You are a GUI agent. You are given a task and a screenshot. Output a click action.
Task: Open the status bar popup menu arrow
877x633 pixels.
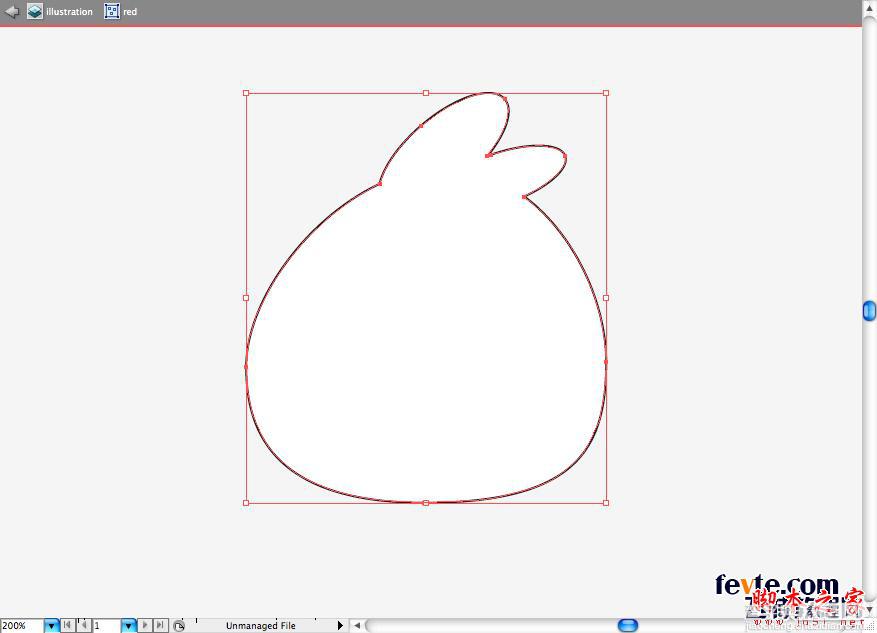pyautogui.click(x=340, y=626)
